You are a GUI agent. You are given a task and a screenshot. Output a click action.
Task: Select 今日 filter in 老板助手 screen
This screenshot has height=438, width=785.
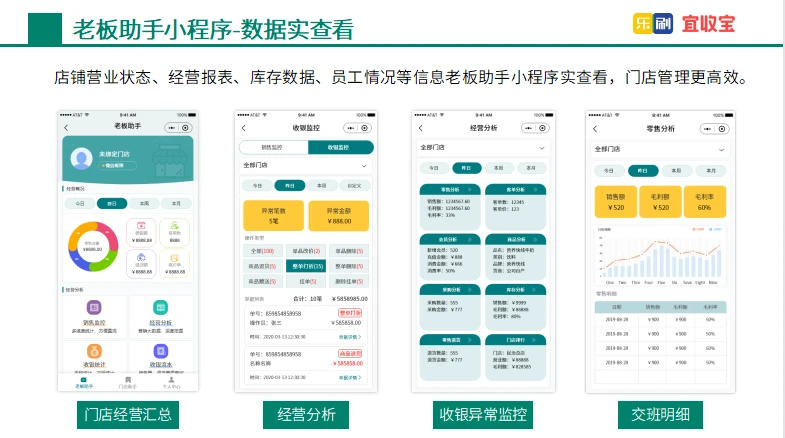[x=79, y=203]
